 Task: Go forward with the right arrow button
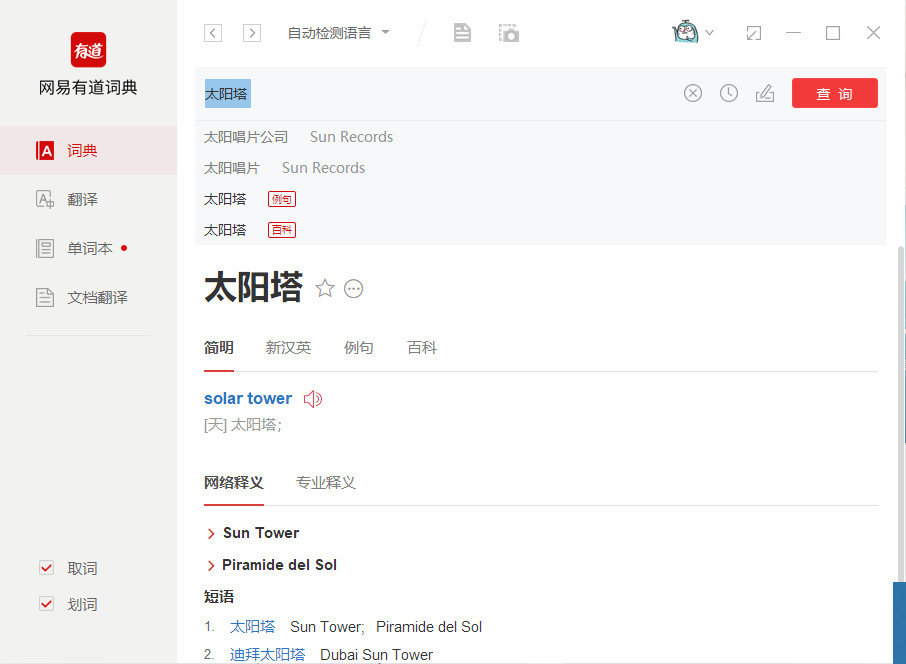pyautogui.click(x=252, y=33)
